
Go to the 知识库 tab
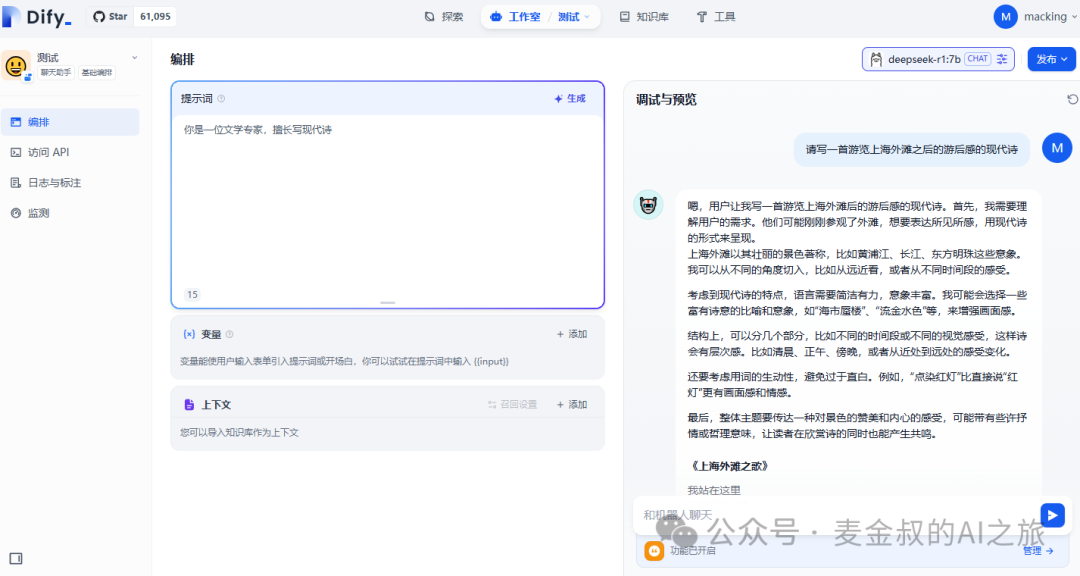(x=643, y=17)
